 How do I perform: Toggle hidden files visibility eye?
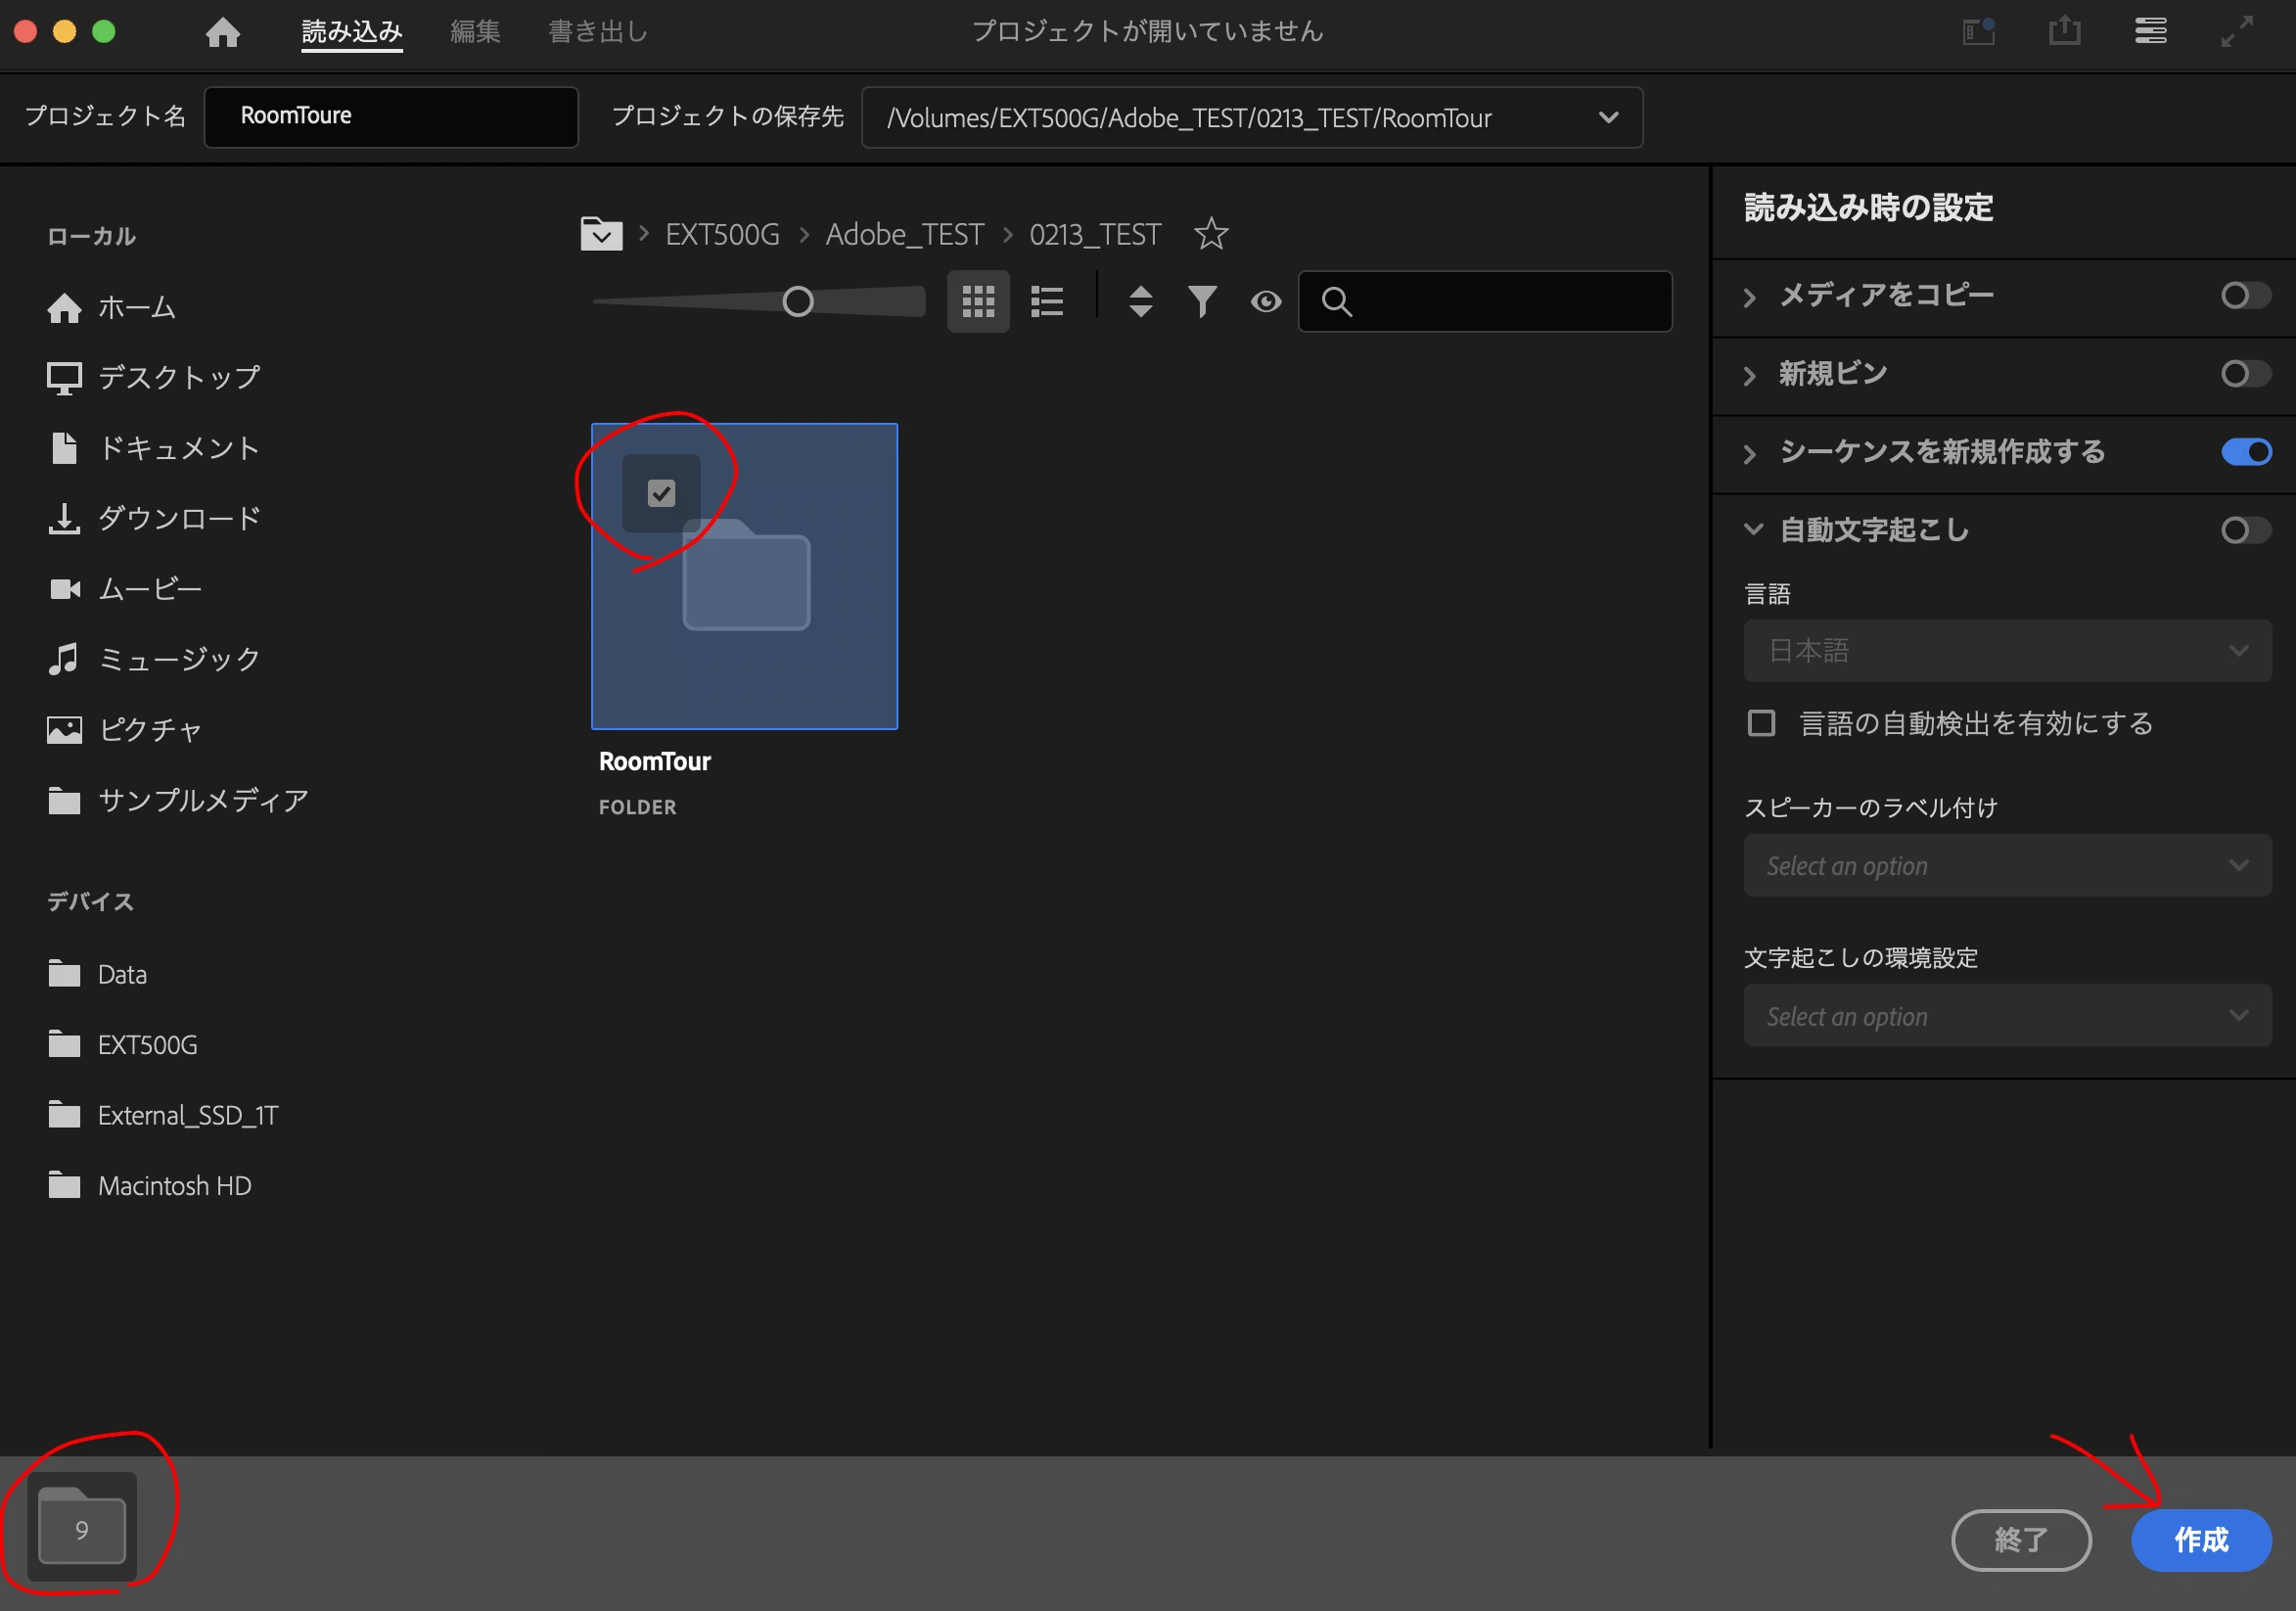click(1265, 301)
